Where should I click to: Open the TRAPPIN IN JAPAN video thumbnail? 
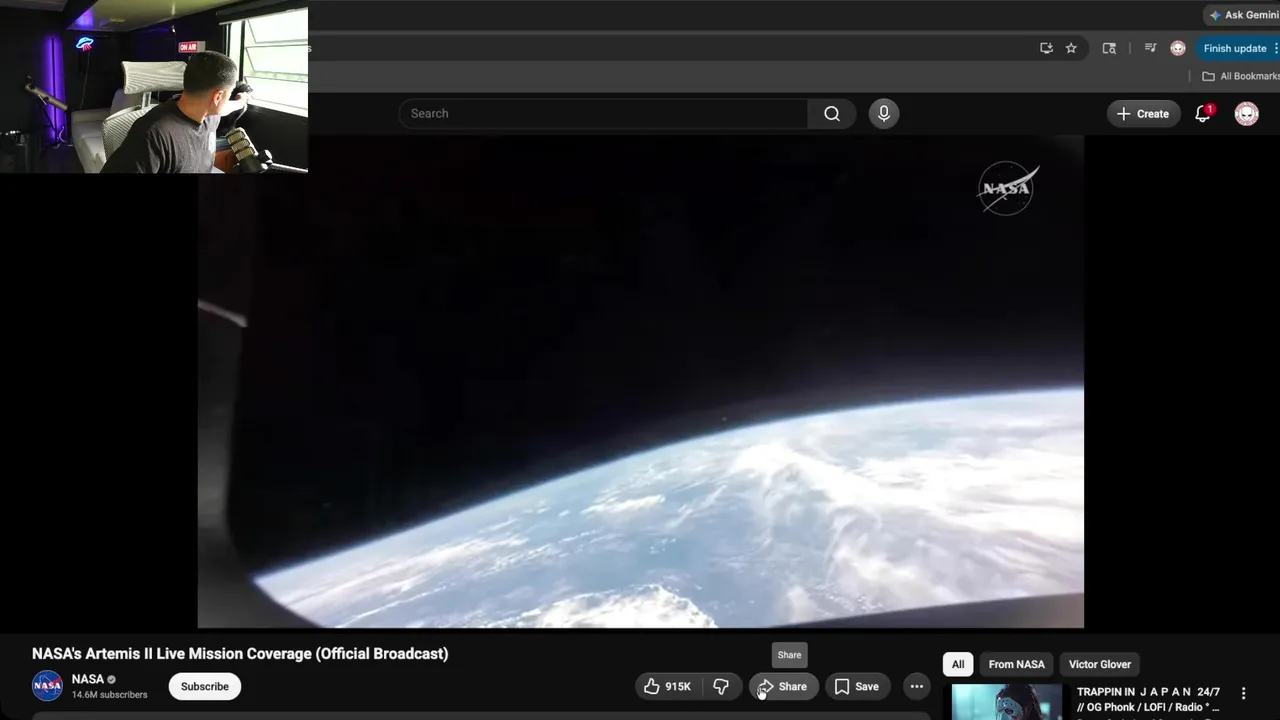point(1007,702)
